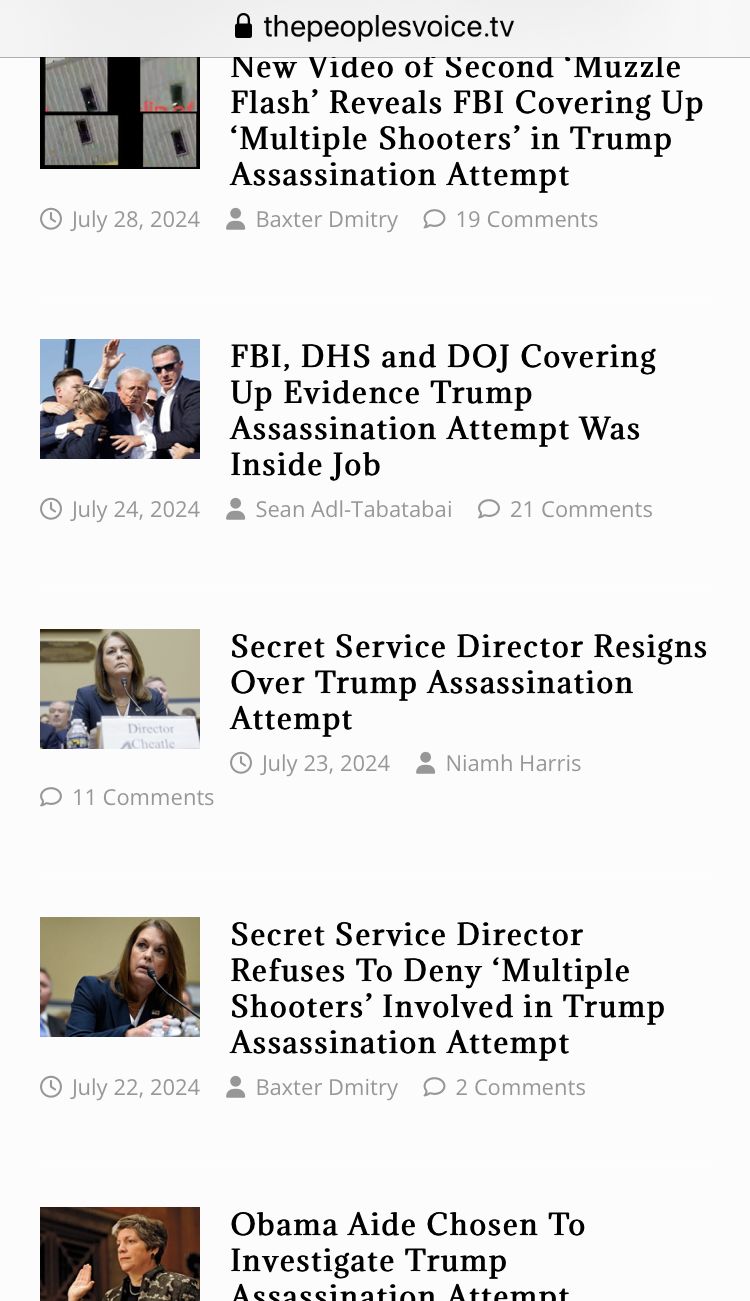Tap the thepeoplesvoice.tv address bar
Viewport: 750px width, 1301px height.
click(x=375, y=26)
